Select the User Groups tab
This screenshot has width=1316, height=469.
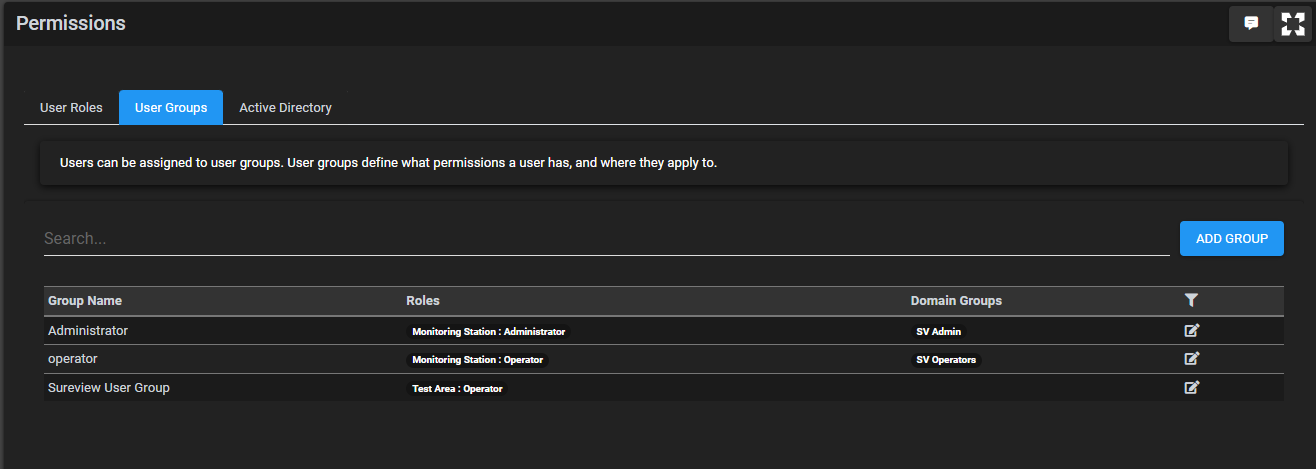point(171,107)
